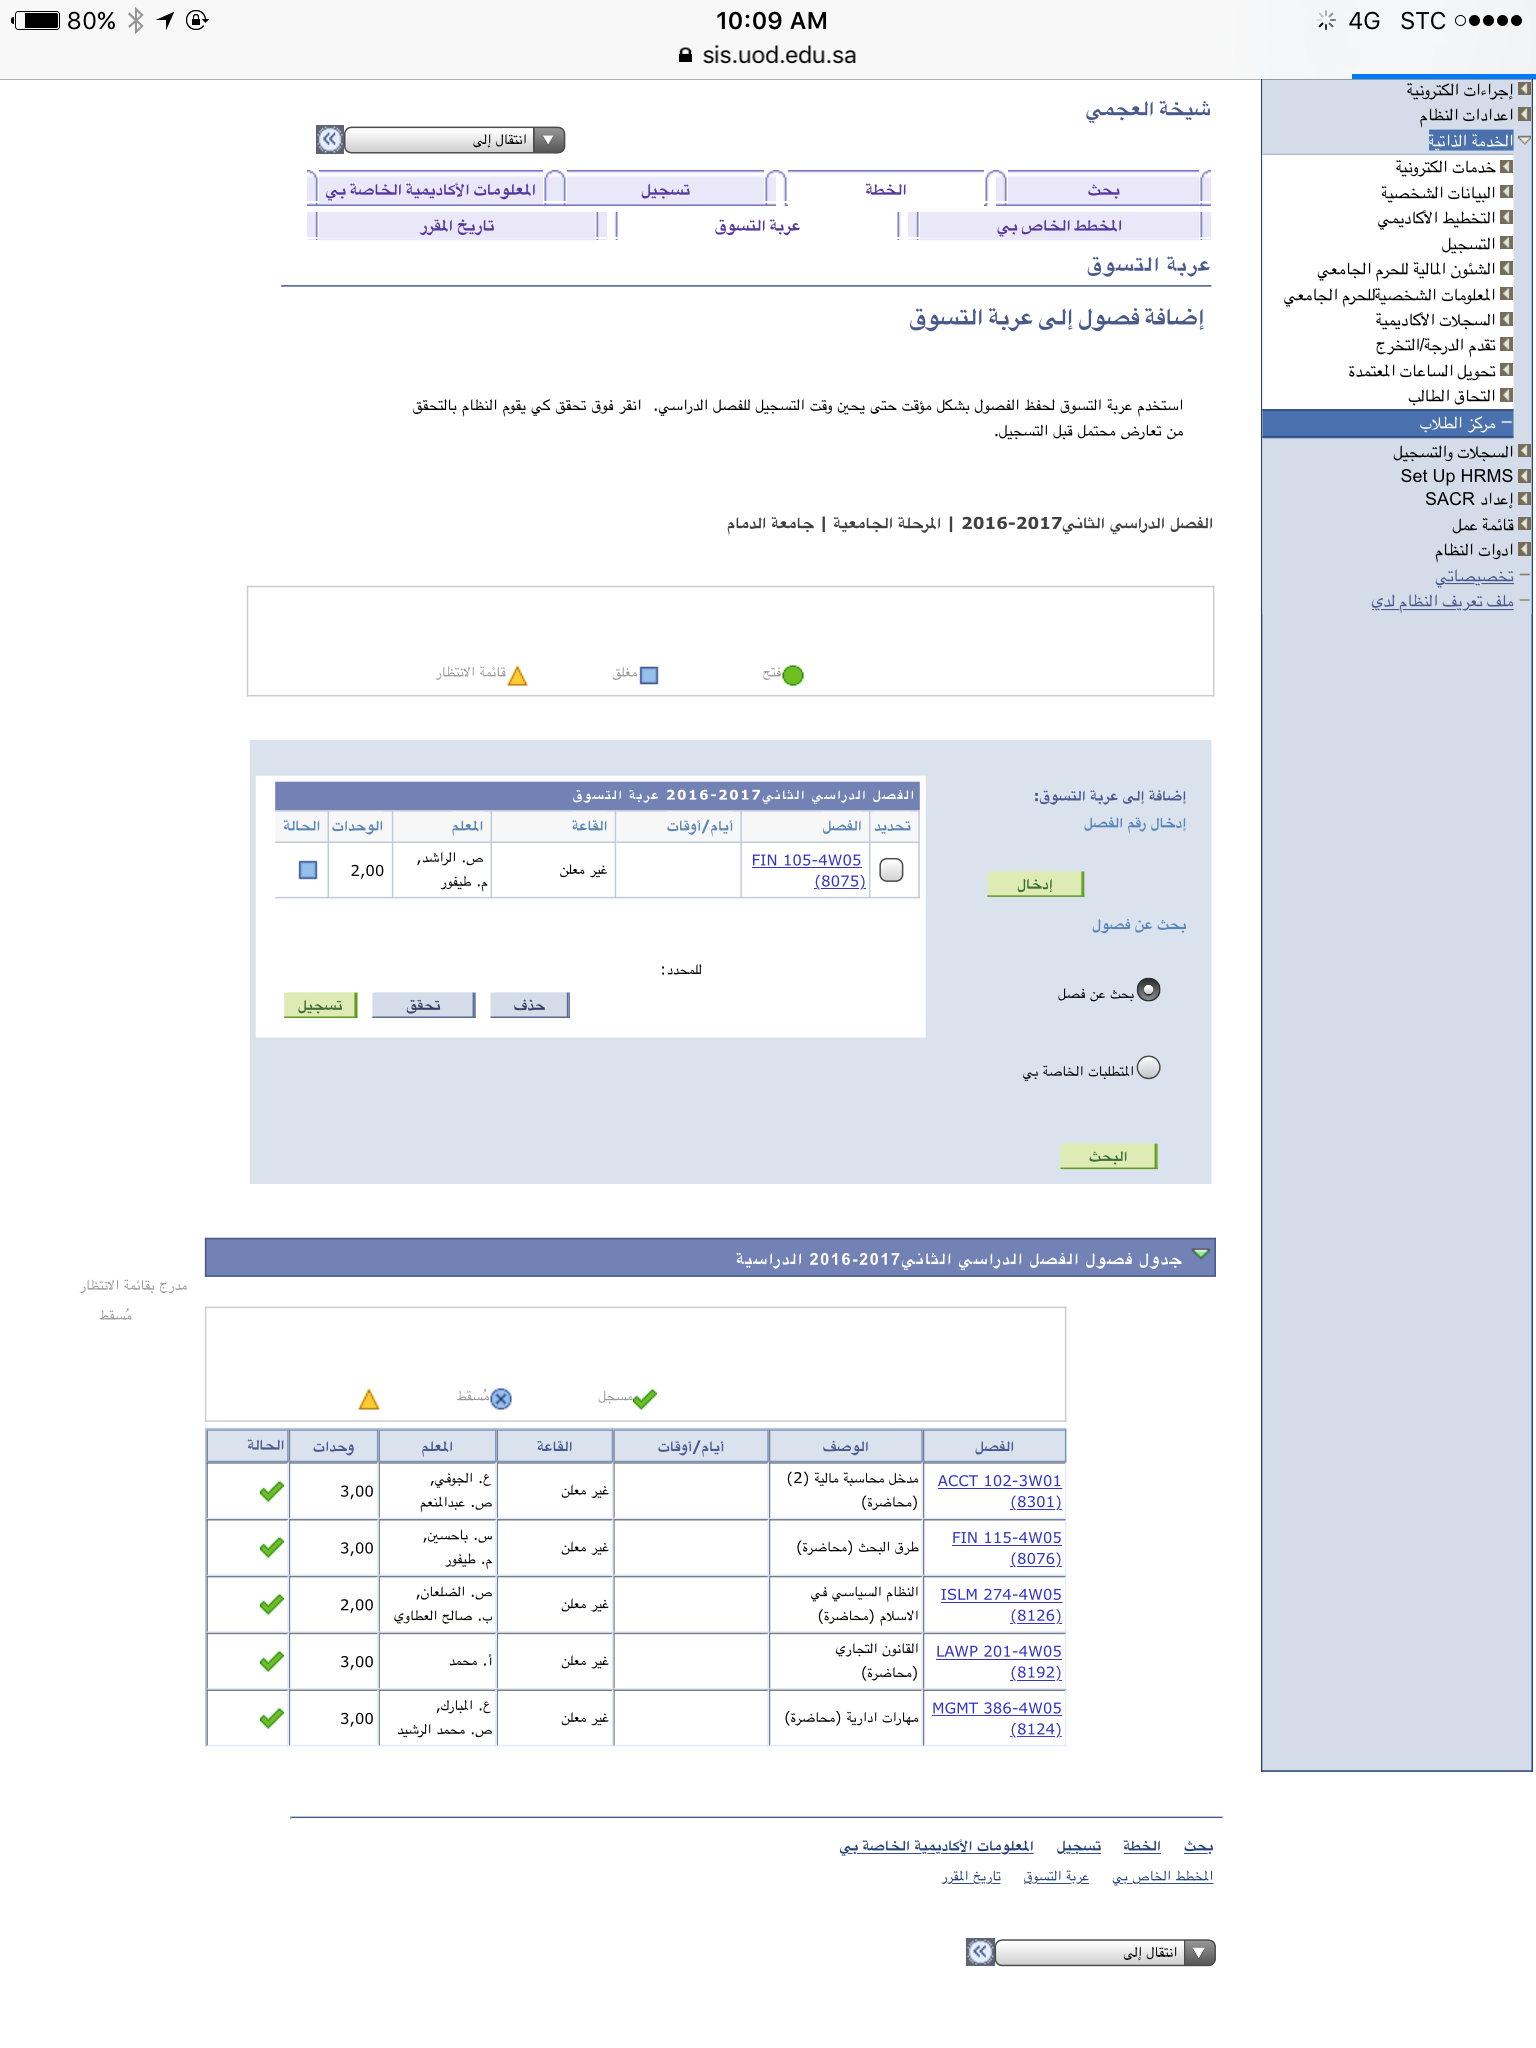Switch to the 'الخطة' tab

tap(885, 190)
